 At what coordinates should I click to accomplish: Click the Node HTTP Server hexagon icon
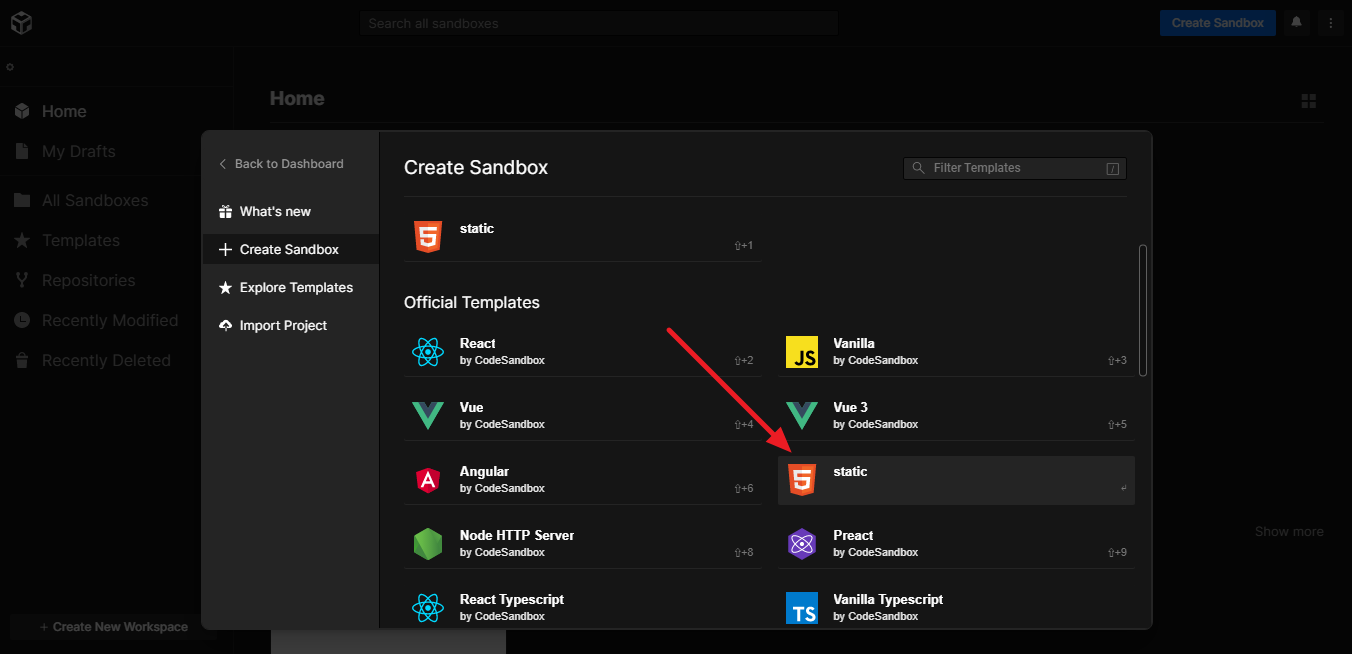427,544
